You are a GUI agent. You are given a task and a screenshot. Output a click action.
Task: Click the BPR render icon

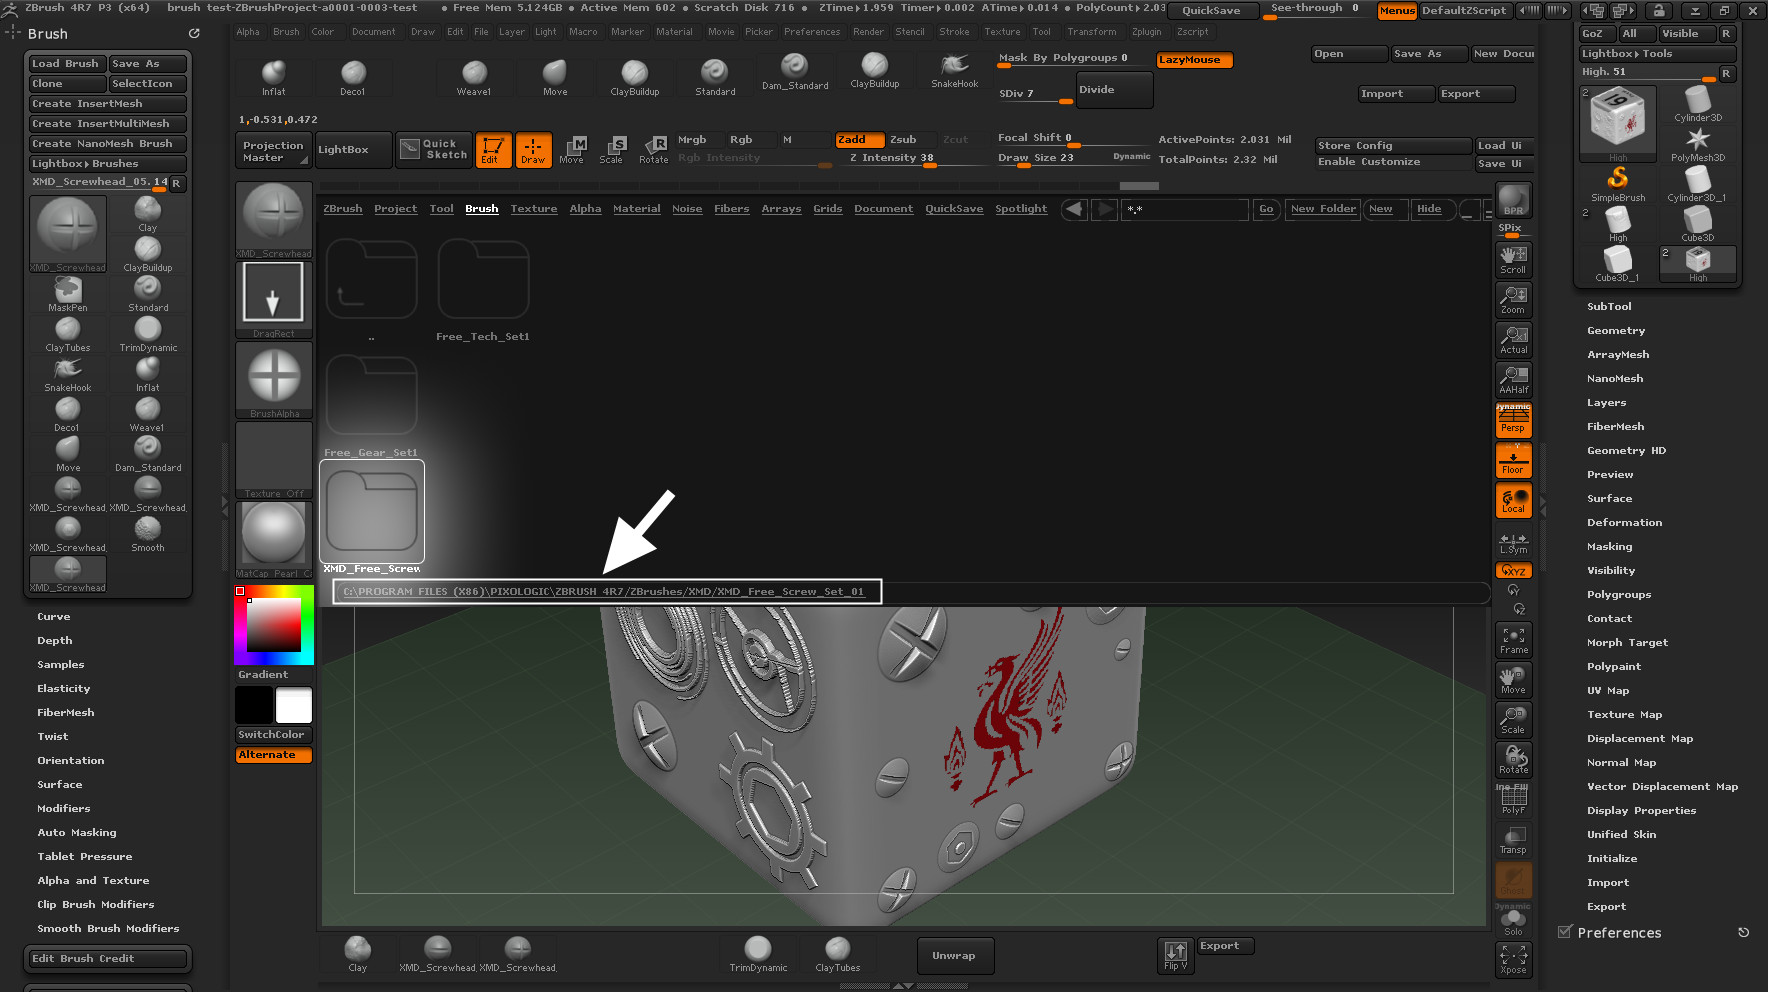coord(1513,200)
